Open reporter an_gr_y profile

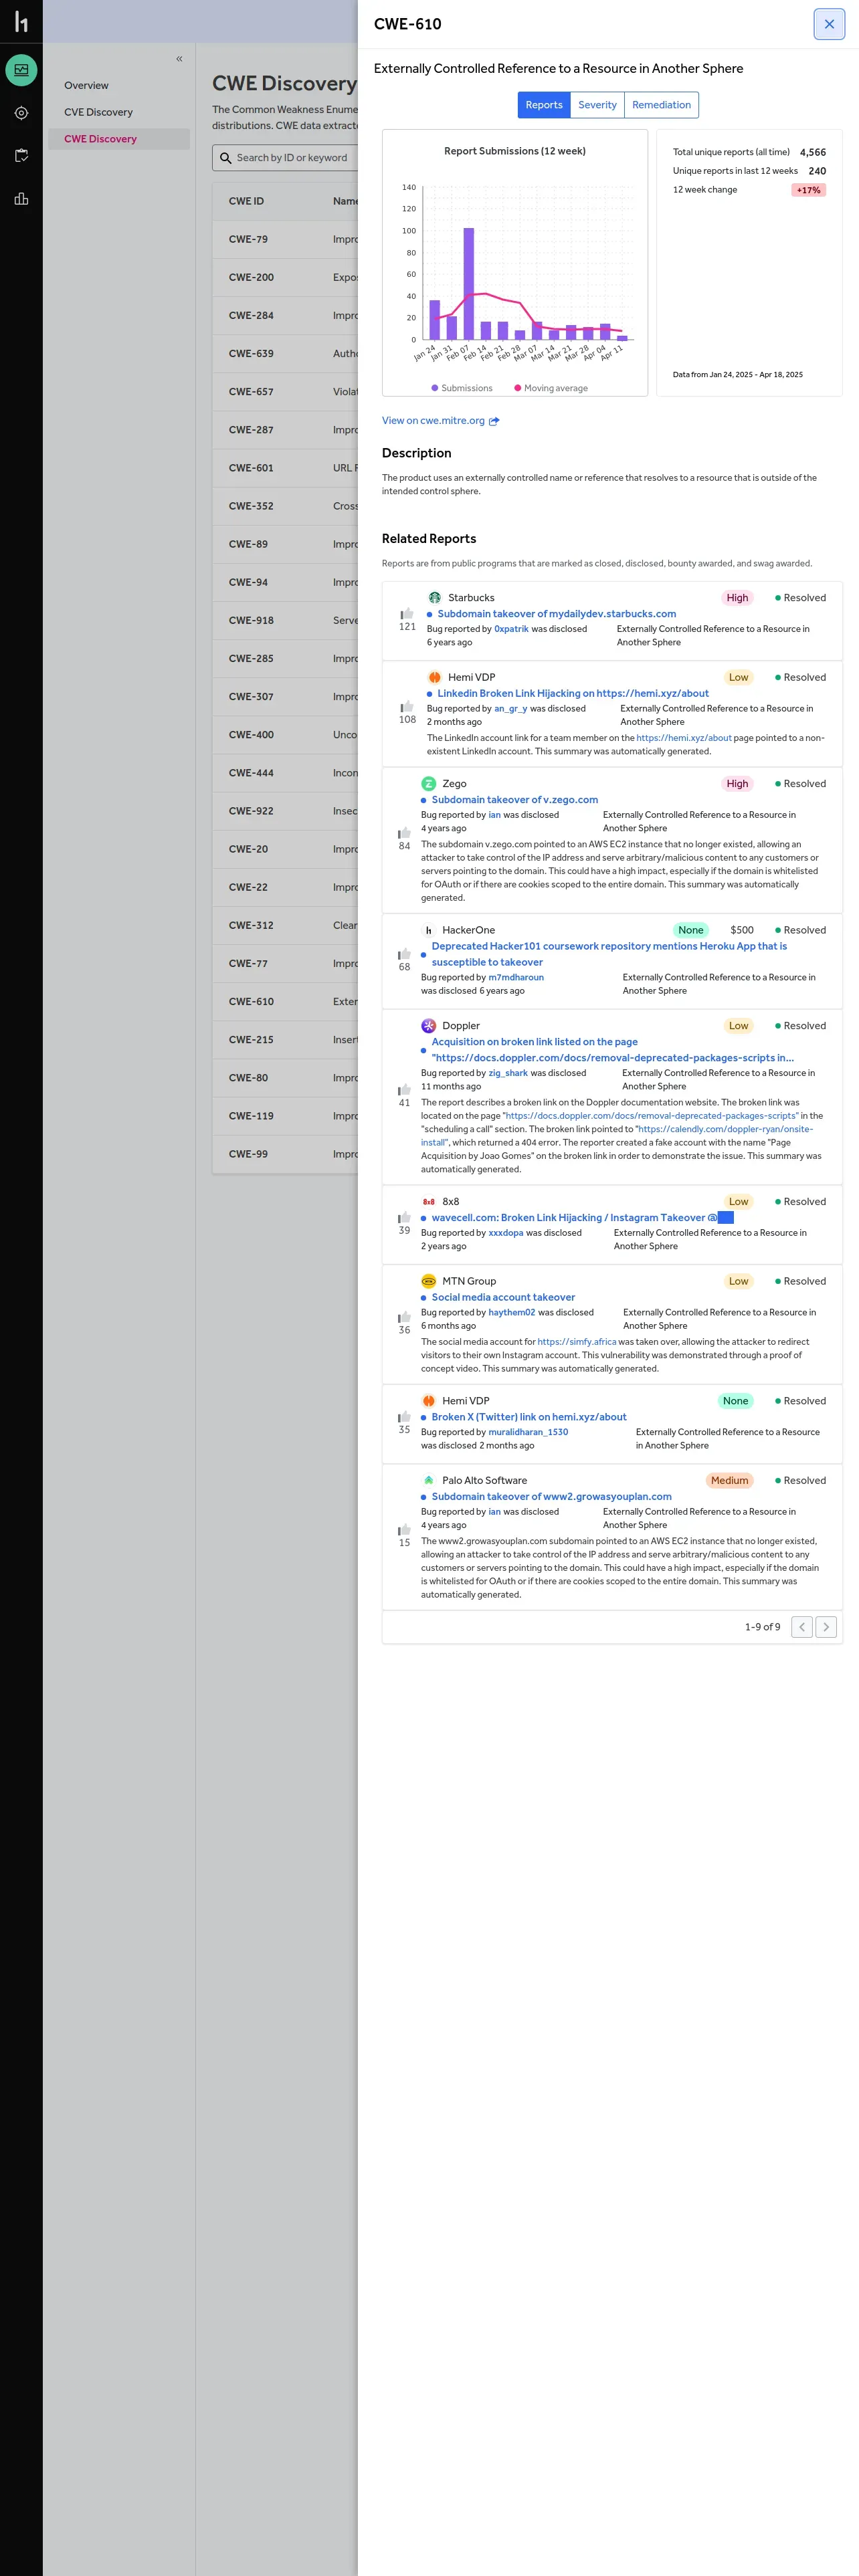[x=510, y=709]
